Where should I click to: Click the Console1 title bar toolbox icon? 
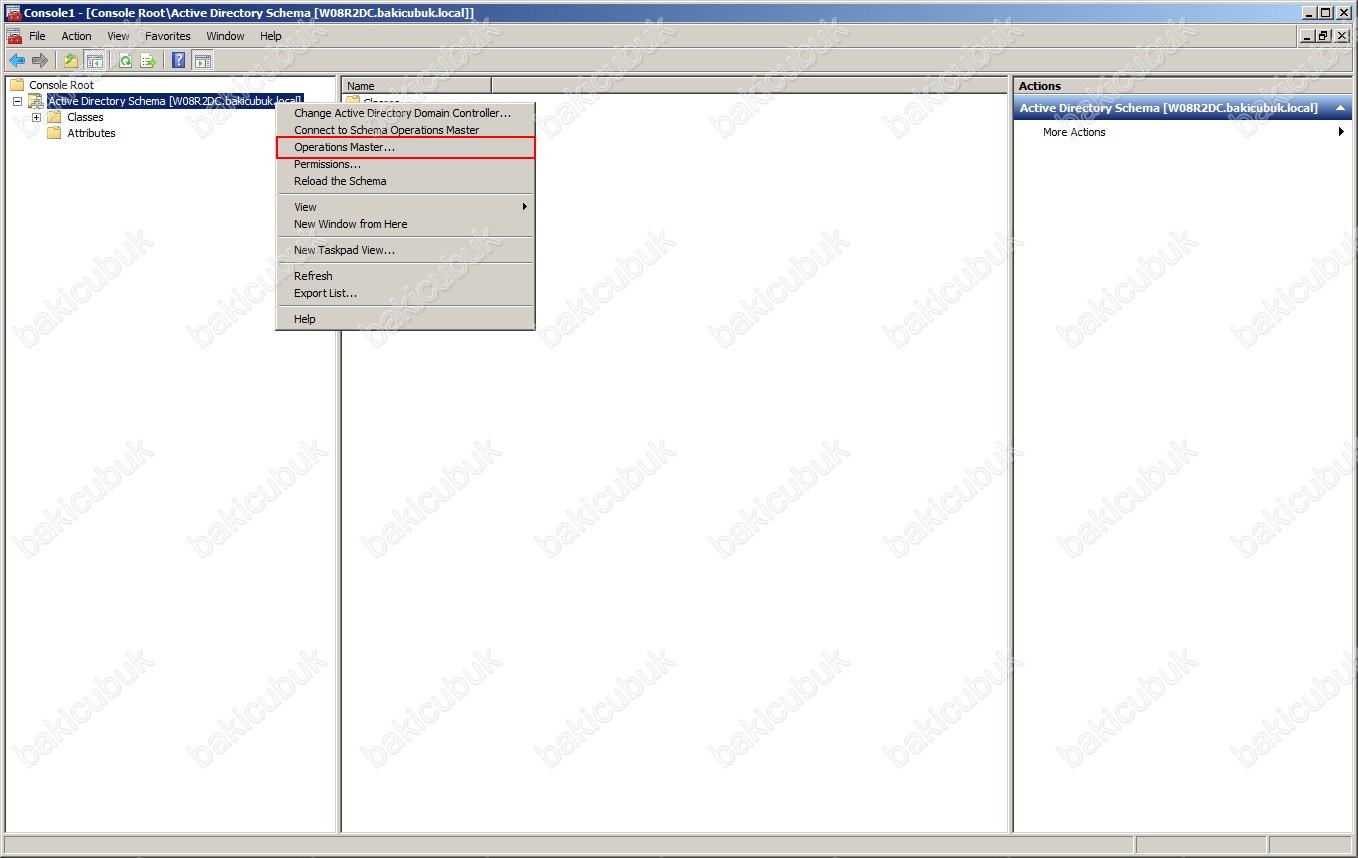point(13,12)
